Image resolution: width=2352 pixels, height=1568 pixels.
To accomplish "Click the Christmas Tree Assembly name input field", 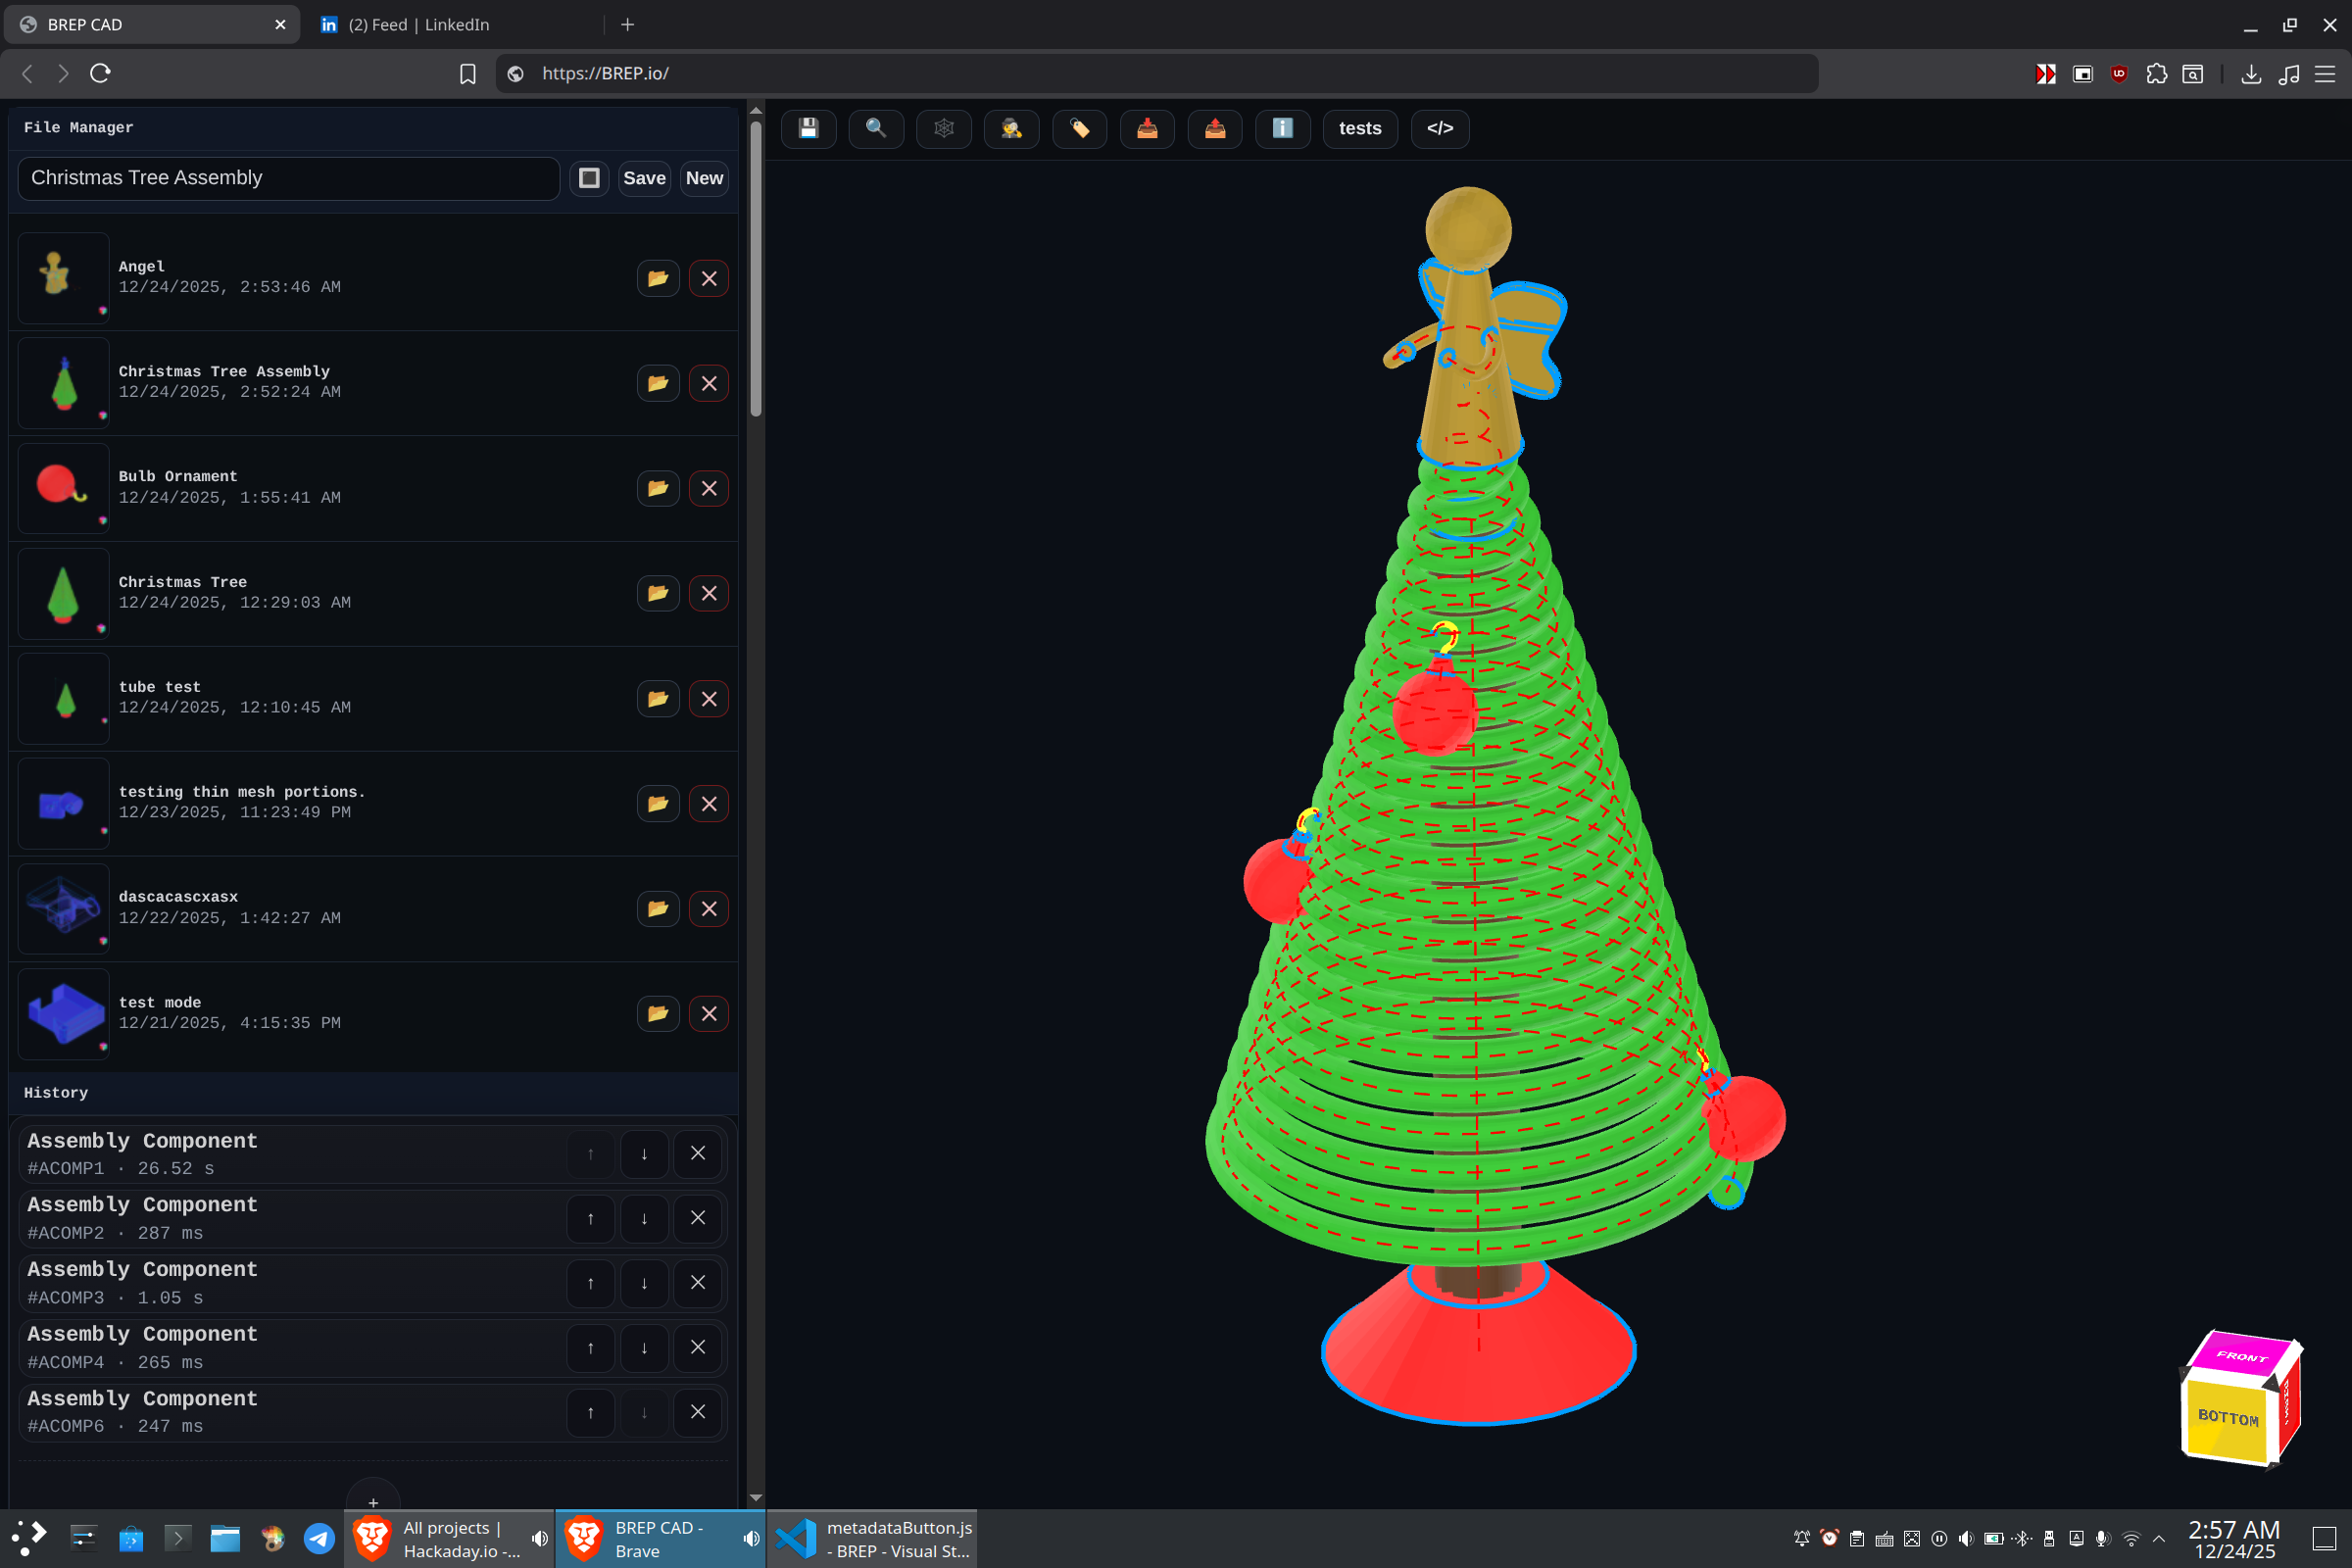I will 288,178.
